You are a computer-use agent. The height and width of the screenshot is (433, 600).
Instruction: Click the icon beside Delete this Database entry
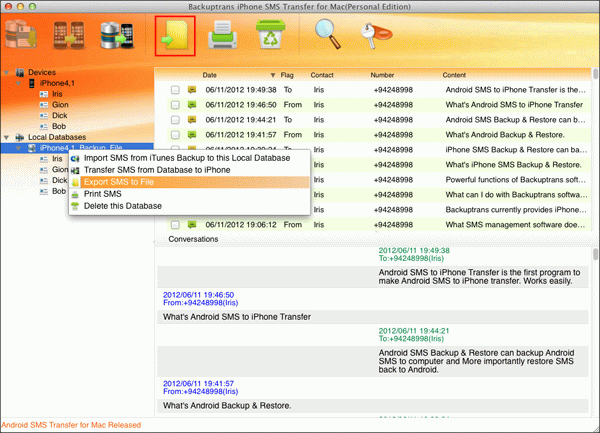point(75,206)
